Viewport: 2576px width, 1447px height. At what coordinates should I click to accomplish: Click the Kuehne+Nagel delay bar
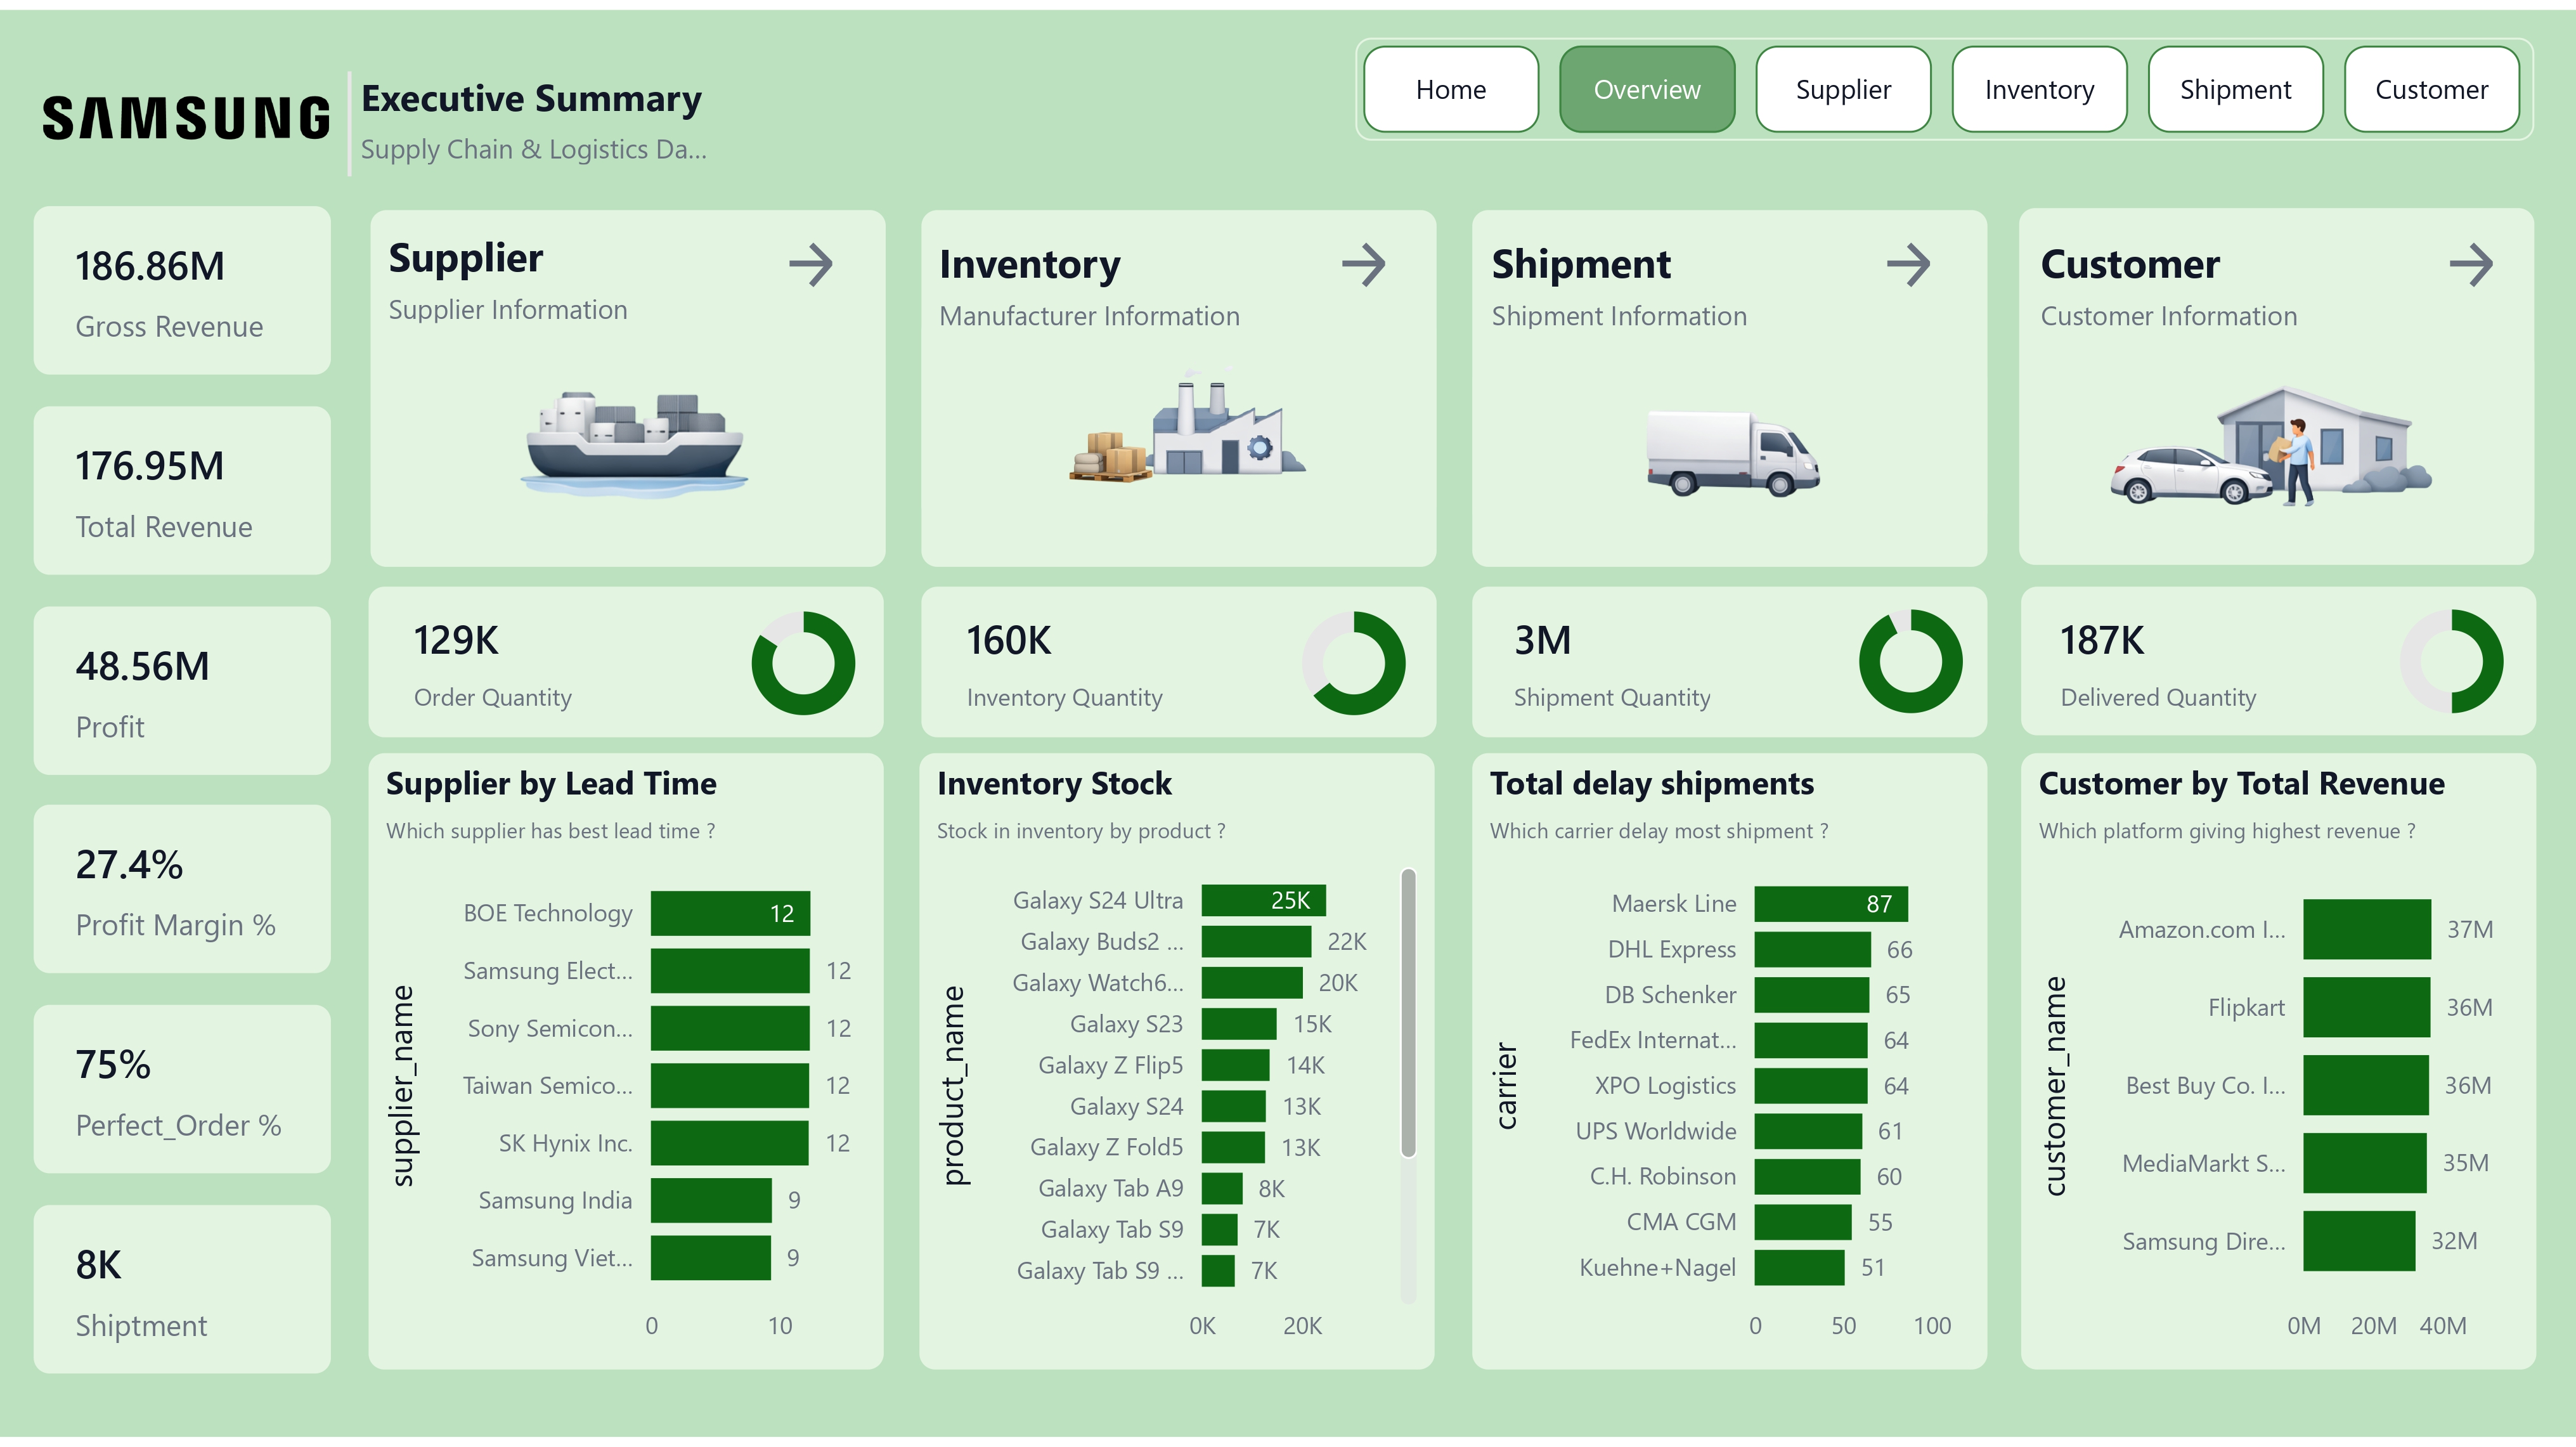tap(1799, 1268)
